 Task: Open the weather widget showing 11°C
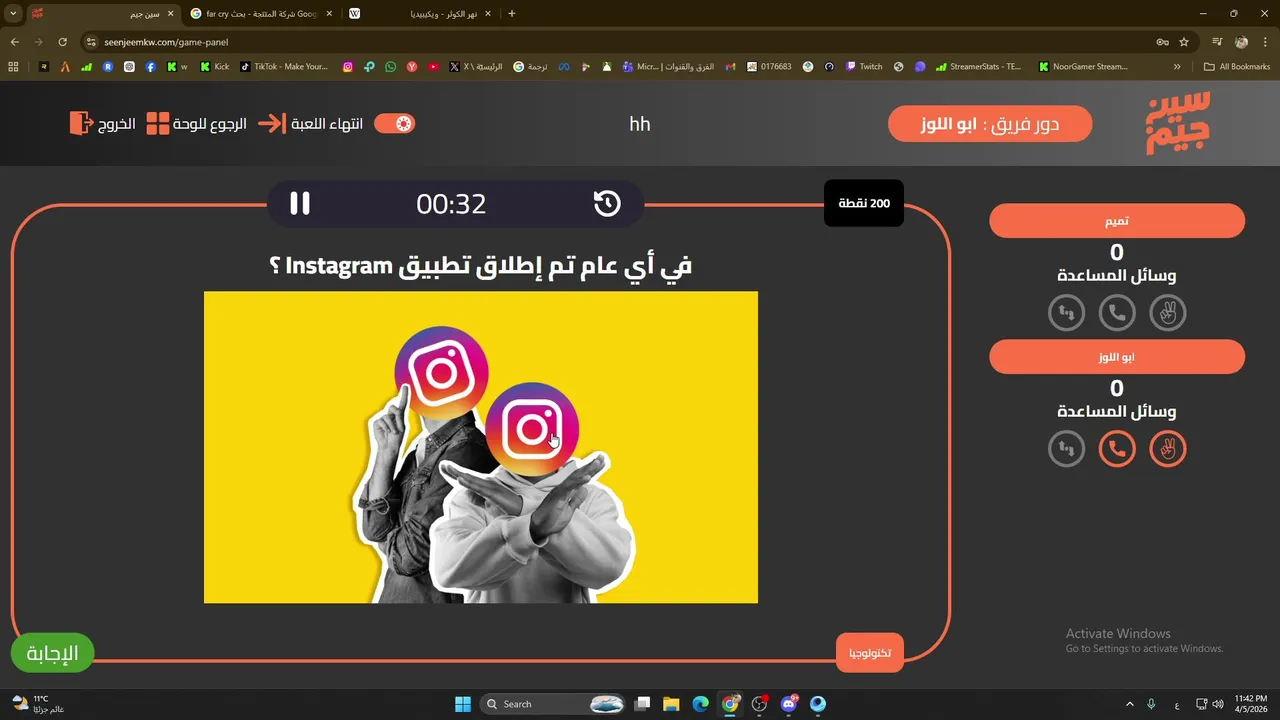[x=38, y=704]
